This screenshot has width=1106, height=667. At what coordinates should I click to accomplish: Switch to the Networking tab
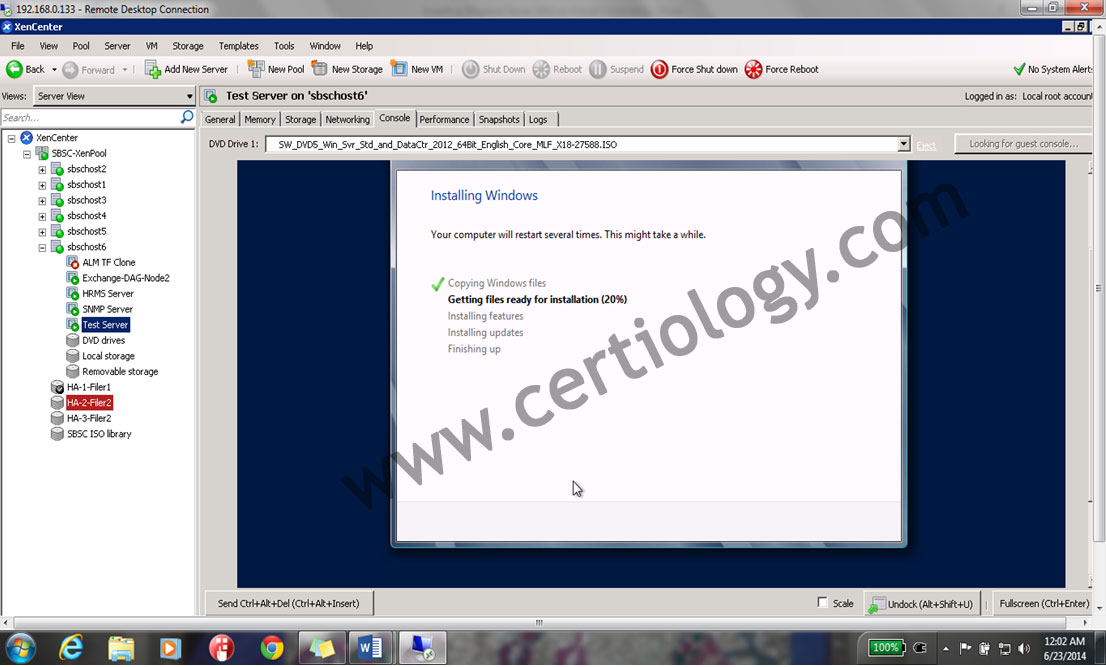[347, 119]
